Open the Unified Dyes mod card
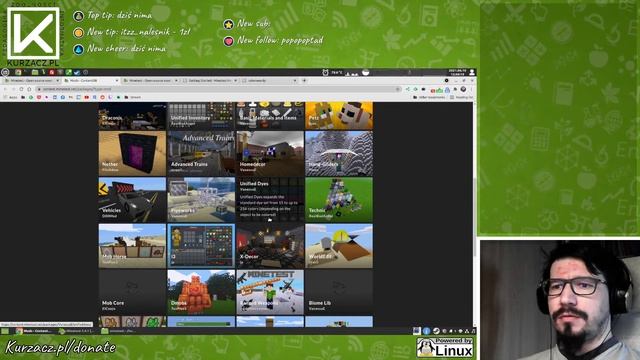The image size is (640, 360). (x=270, y=200)
